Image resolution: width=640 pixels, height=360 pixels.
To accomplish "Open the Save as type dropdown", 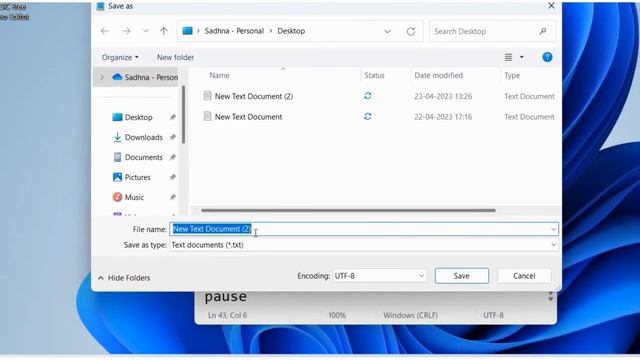I will pyautogui.click(x=364, y=245).
